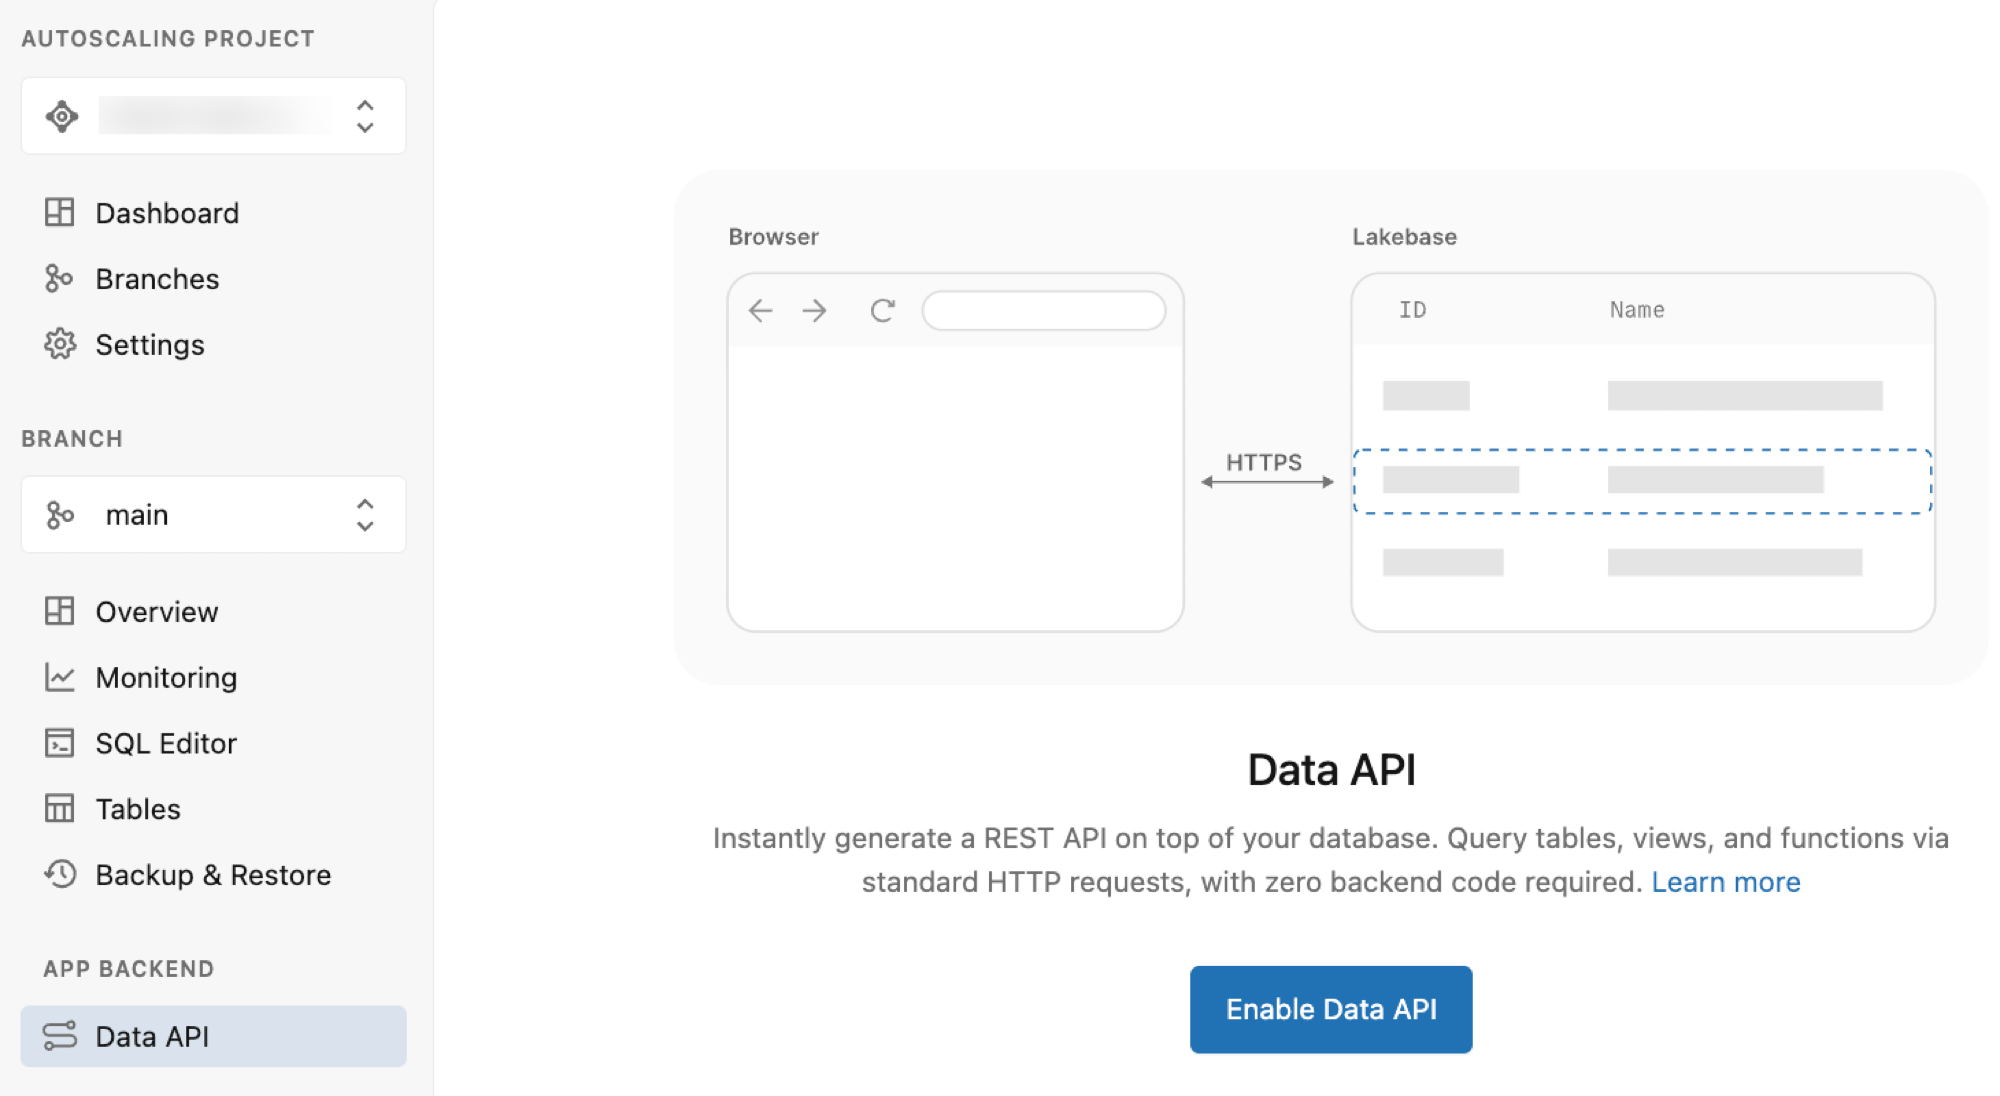Image resolution: width=2000 pixels, height=1096 pixels.
Task: Click the project location pin icon
Action: pyautogui.click(x=63, y=116)
